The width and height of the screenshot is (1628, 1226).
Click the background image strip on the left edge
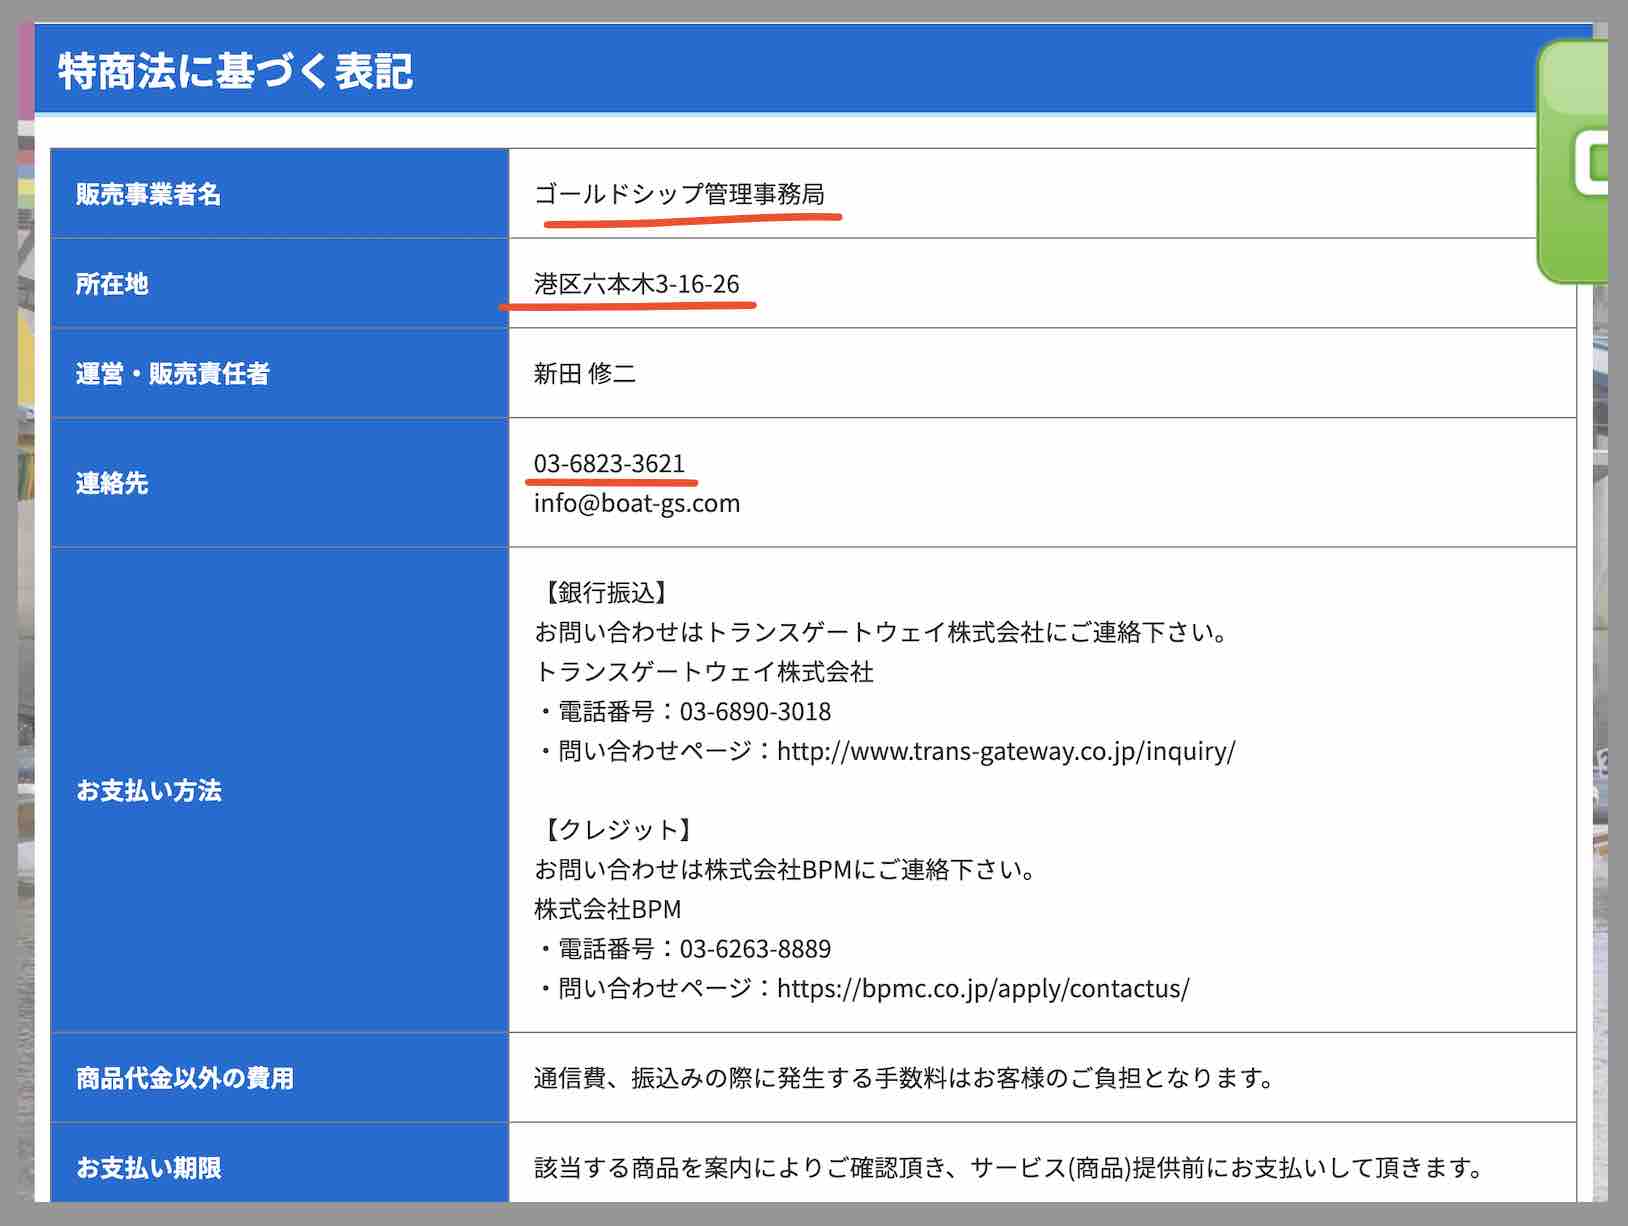[25, 600]
